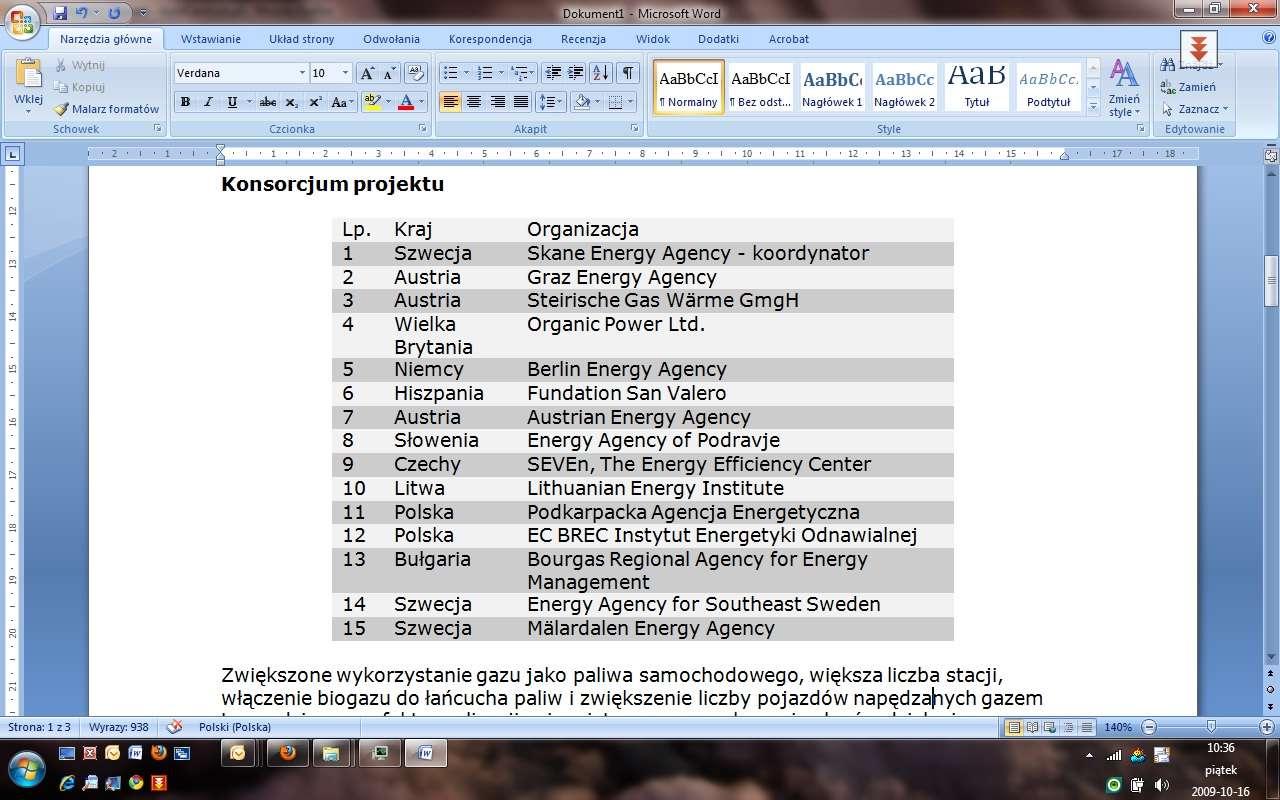Switch to the Wstawianie tab
Screen dimensions: 1280x800
click(x=210, y=39)
